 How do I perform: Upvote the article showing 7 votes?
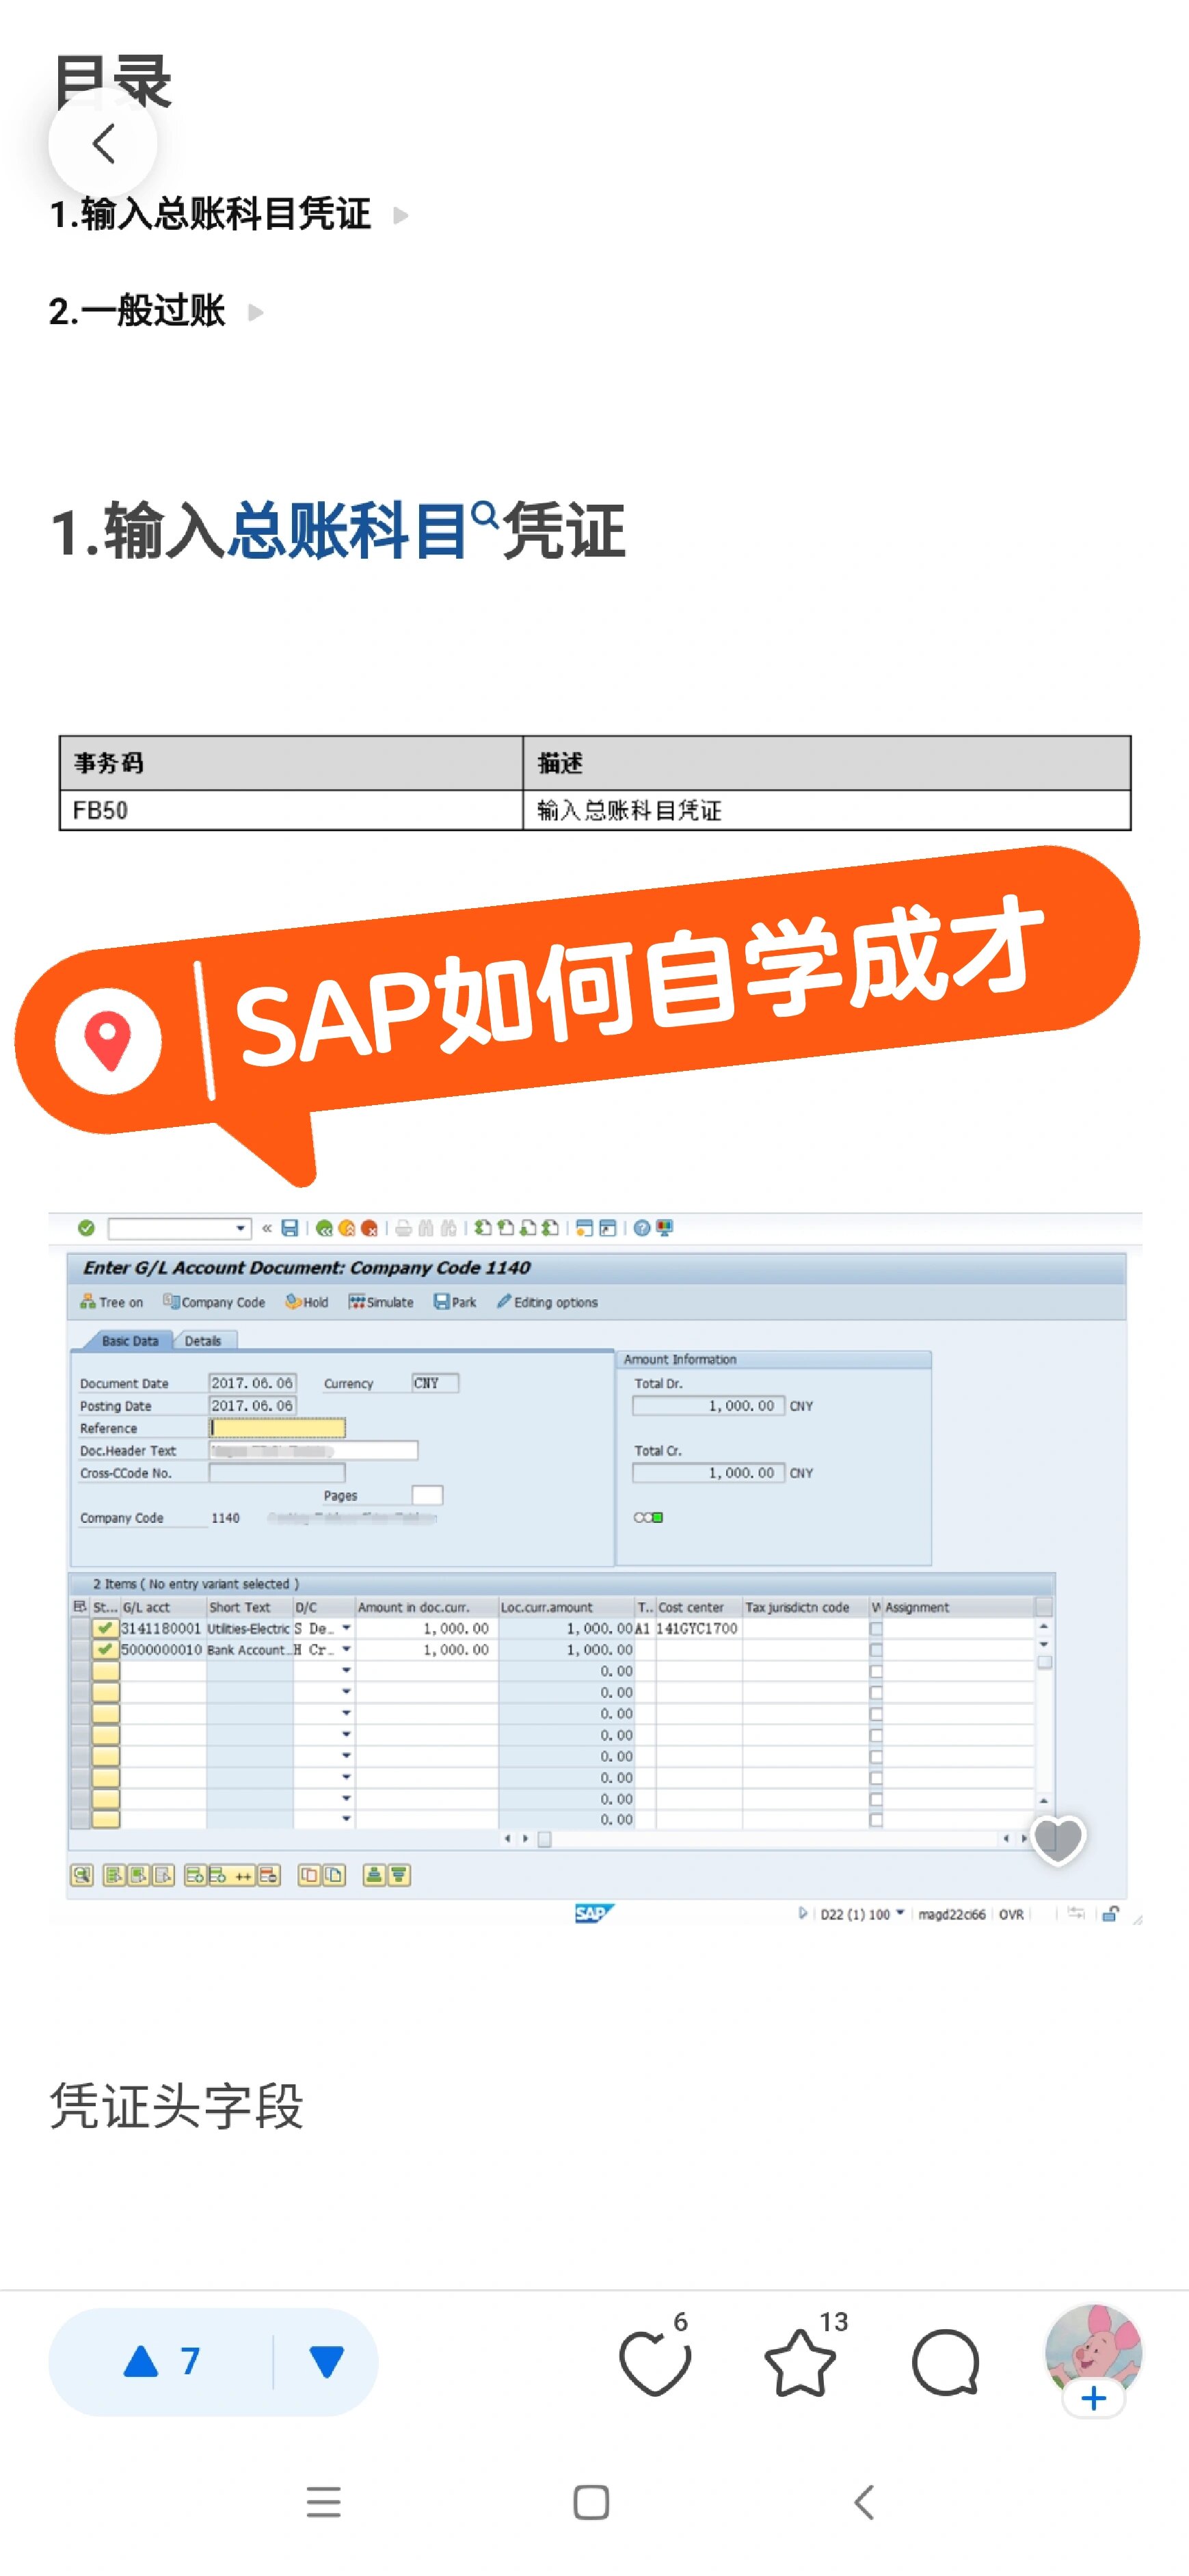(x=162, y=2362)
